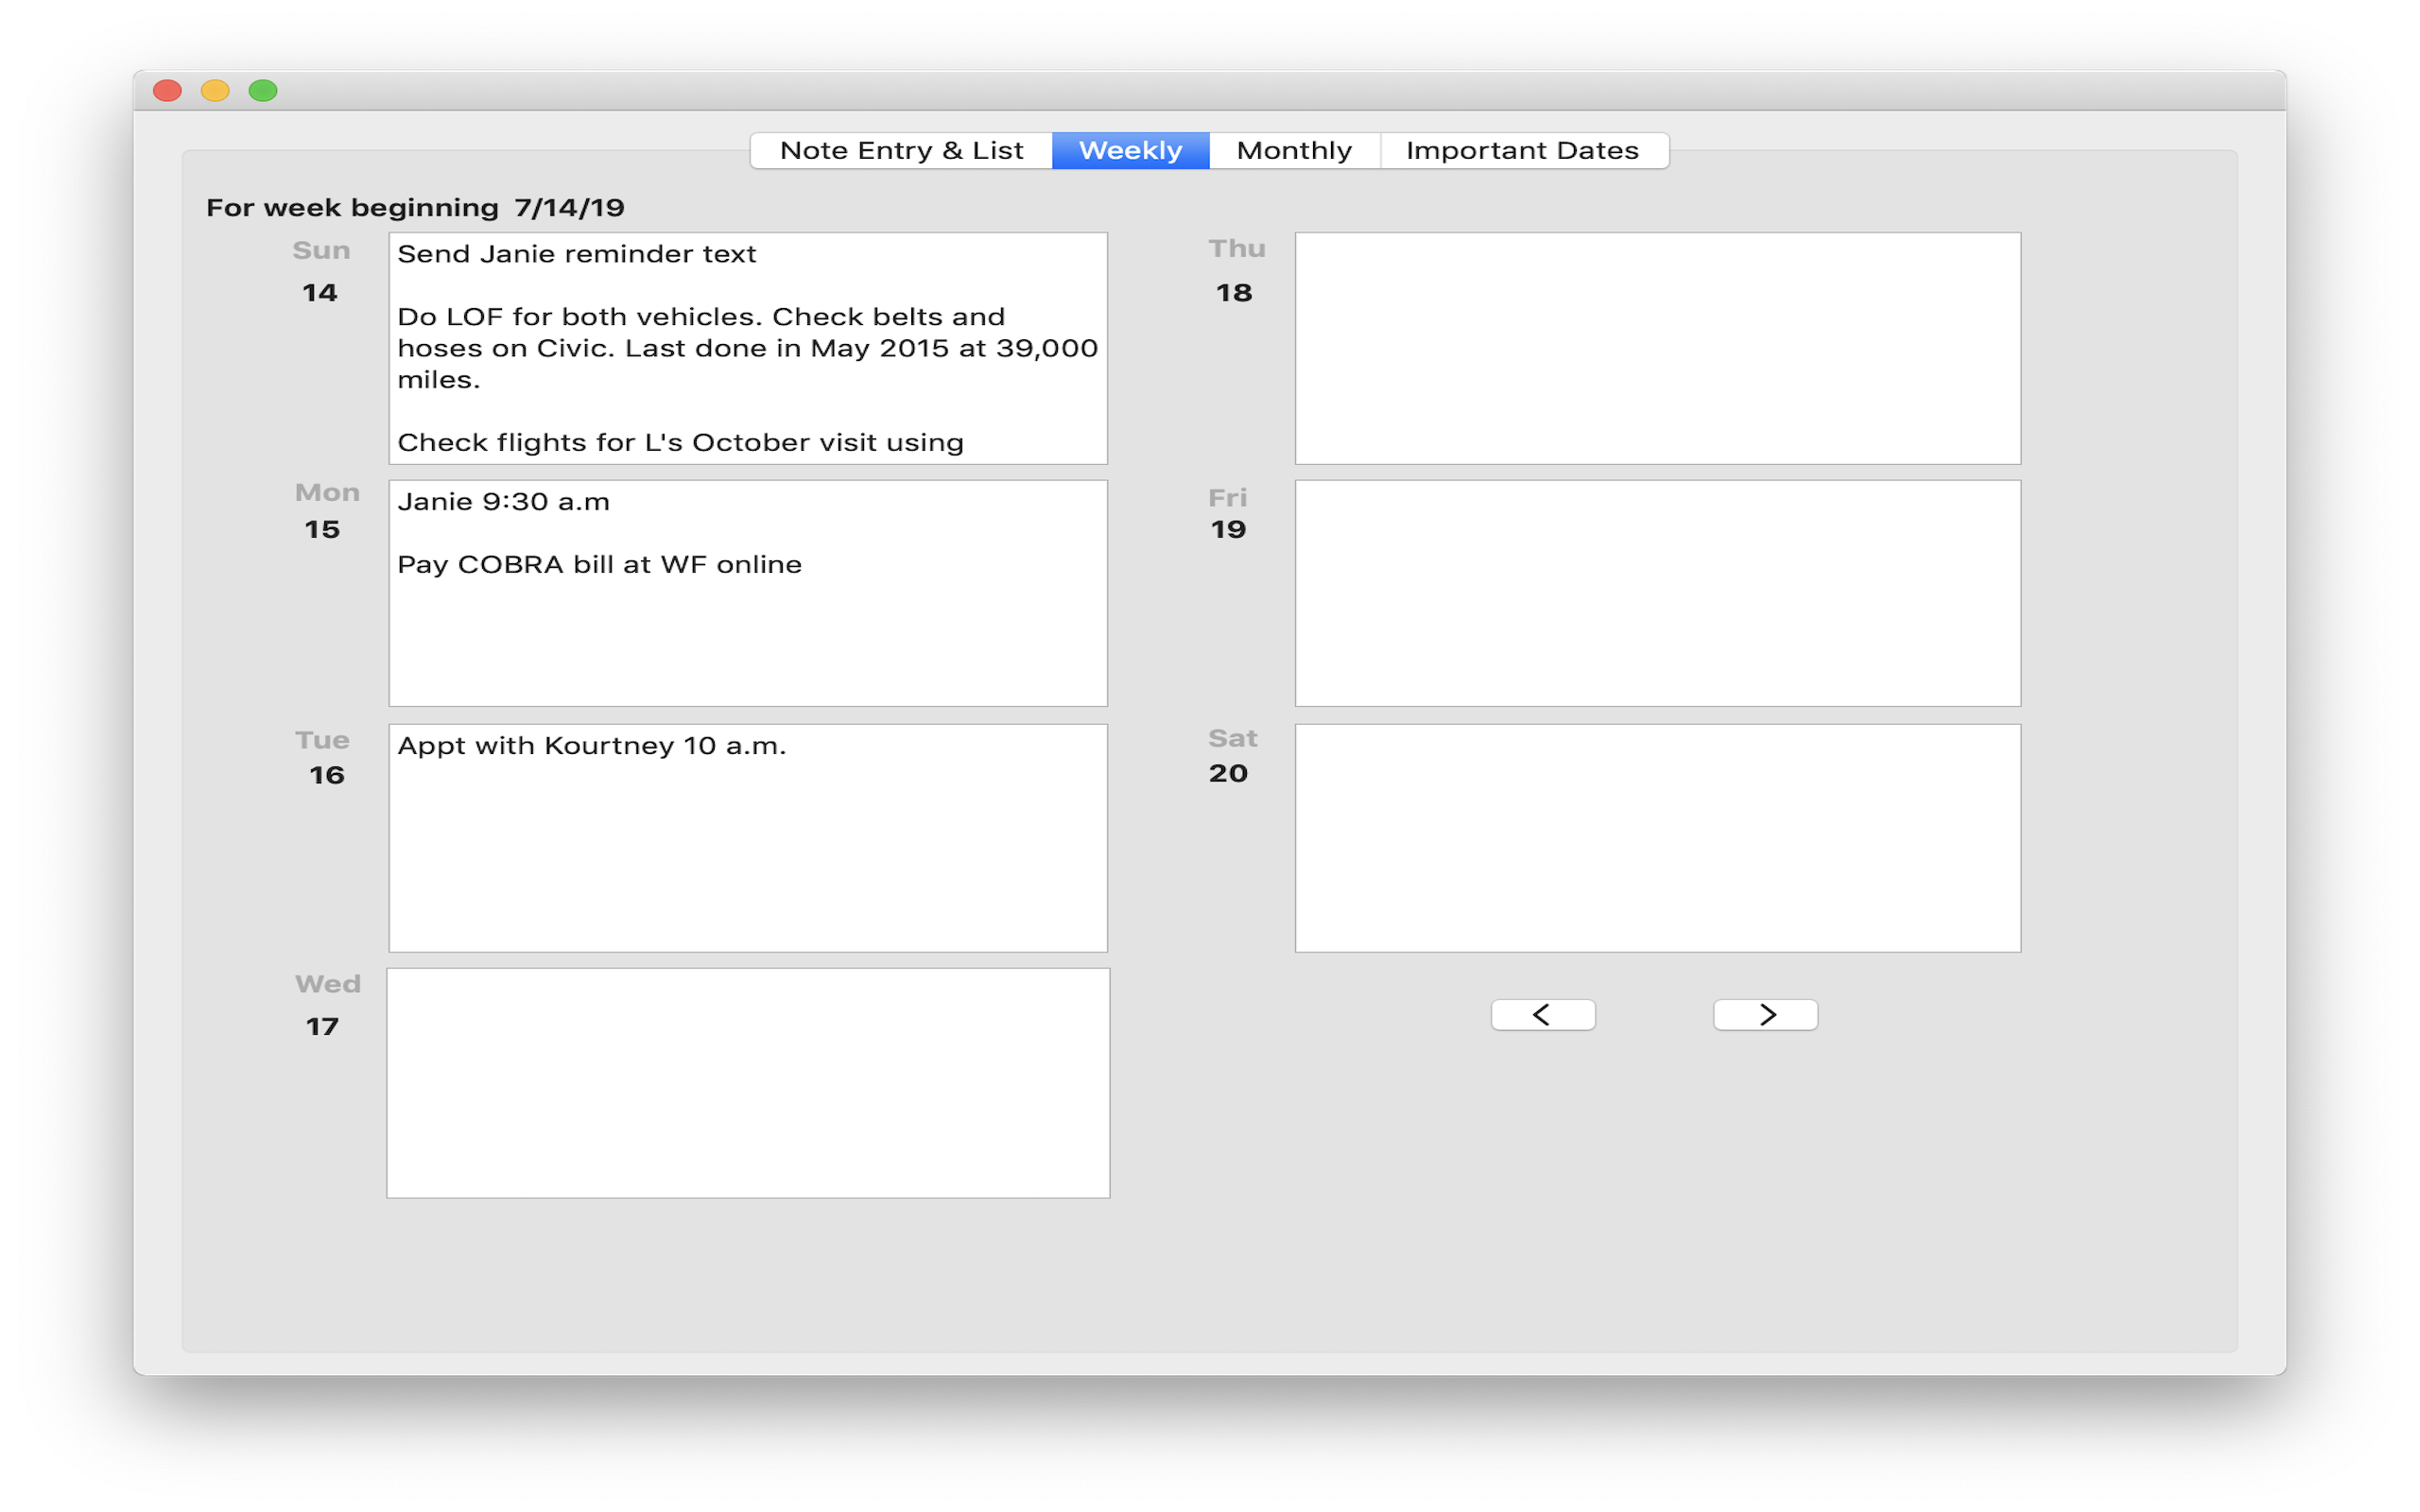Switch to Note Entry & List tab
The image size is (2420, 1512).
[x=900, y=151]
